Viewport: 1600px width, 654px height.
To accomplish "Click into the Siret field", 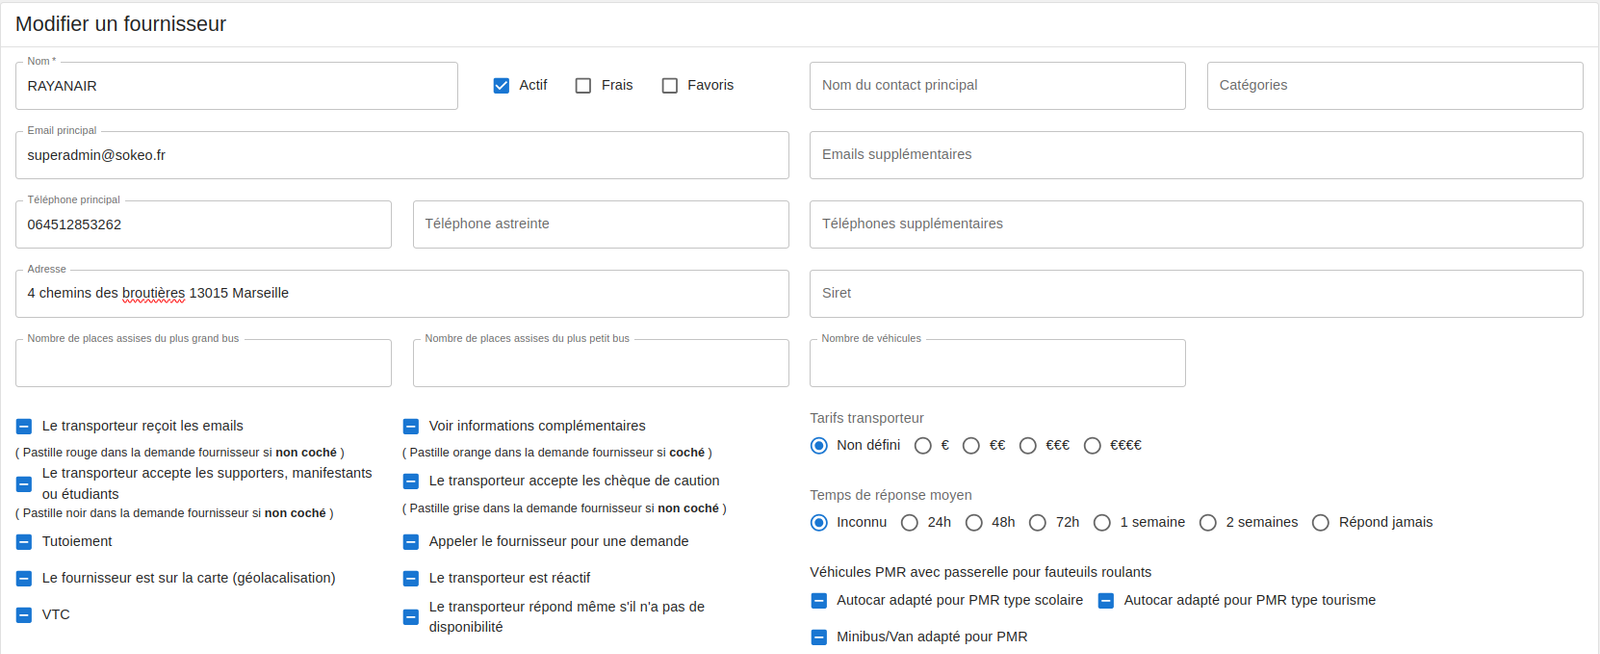I will pyautogui.click(x=1195, y=294).
